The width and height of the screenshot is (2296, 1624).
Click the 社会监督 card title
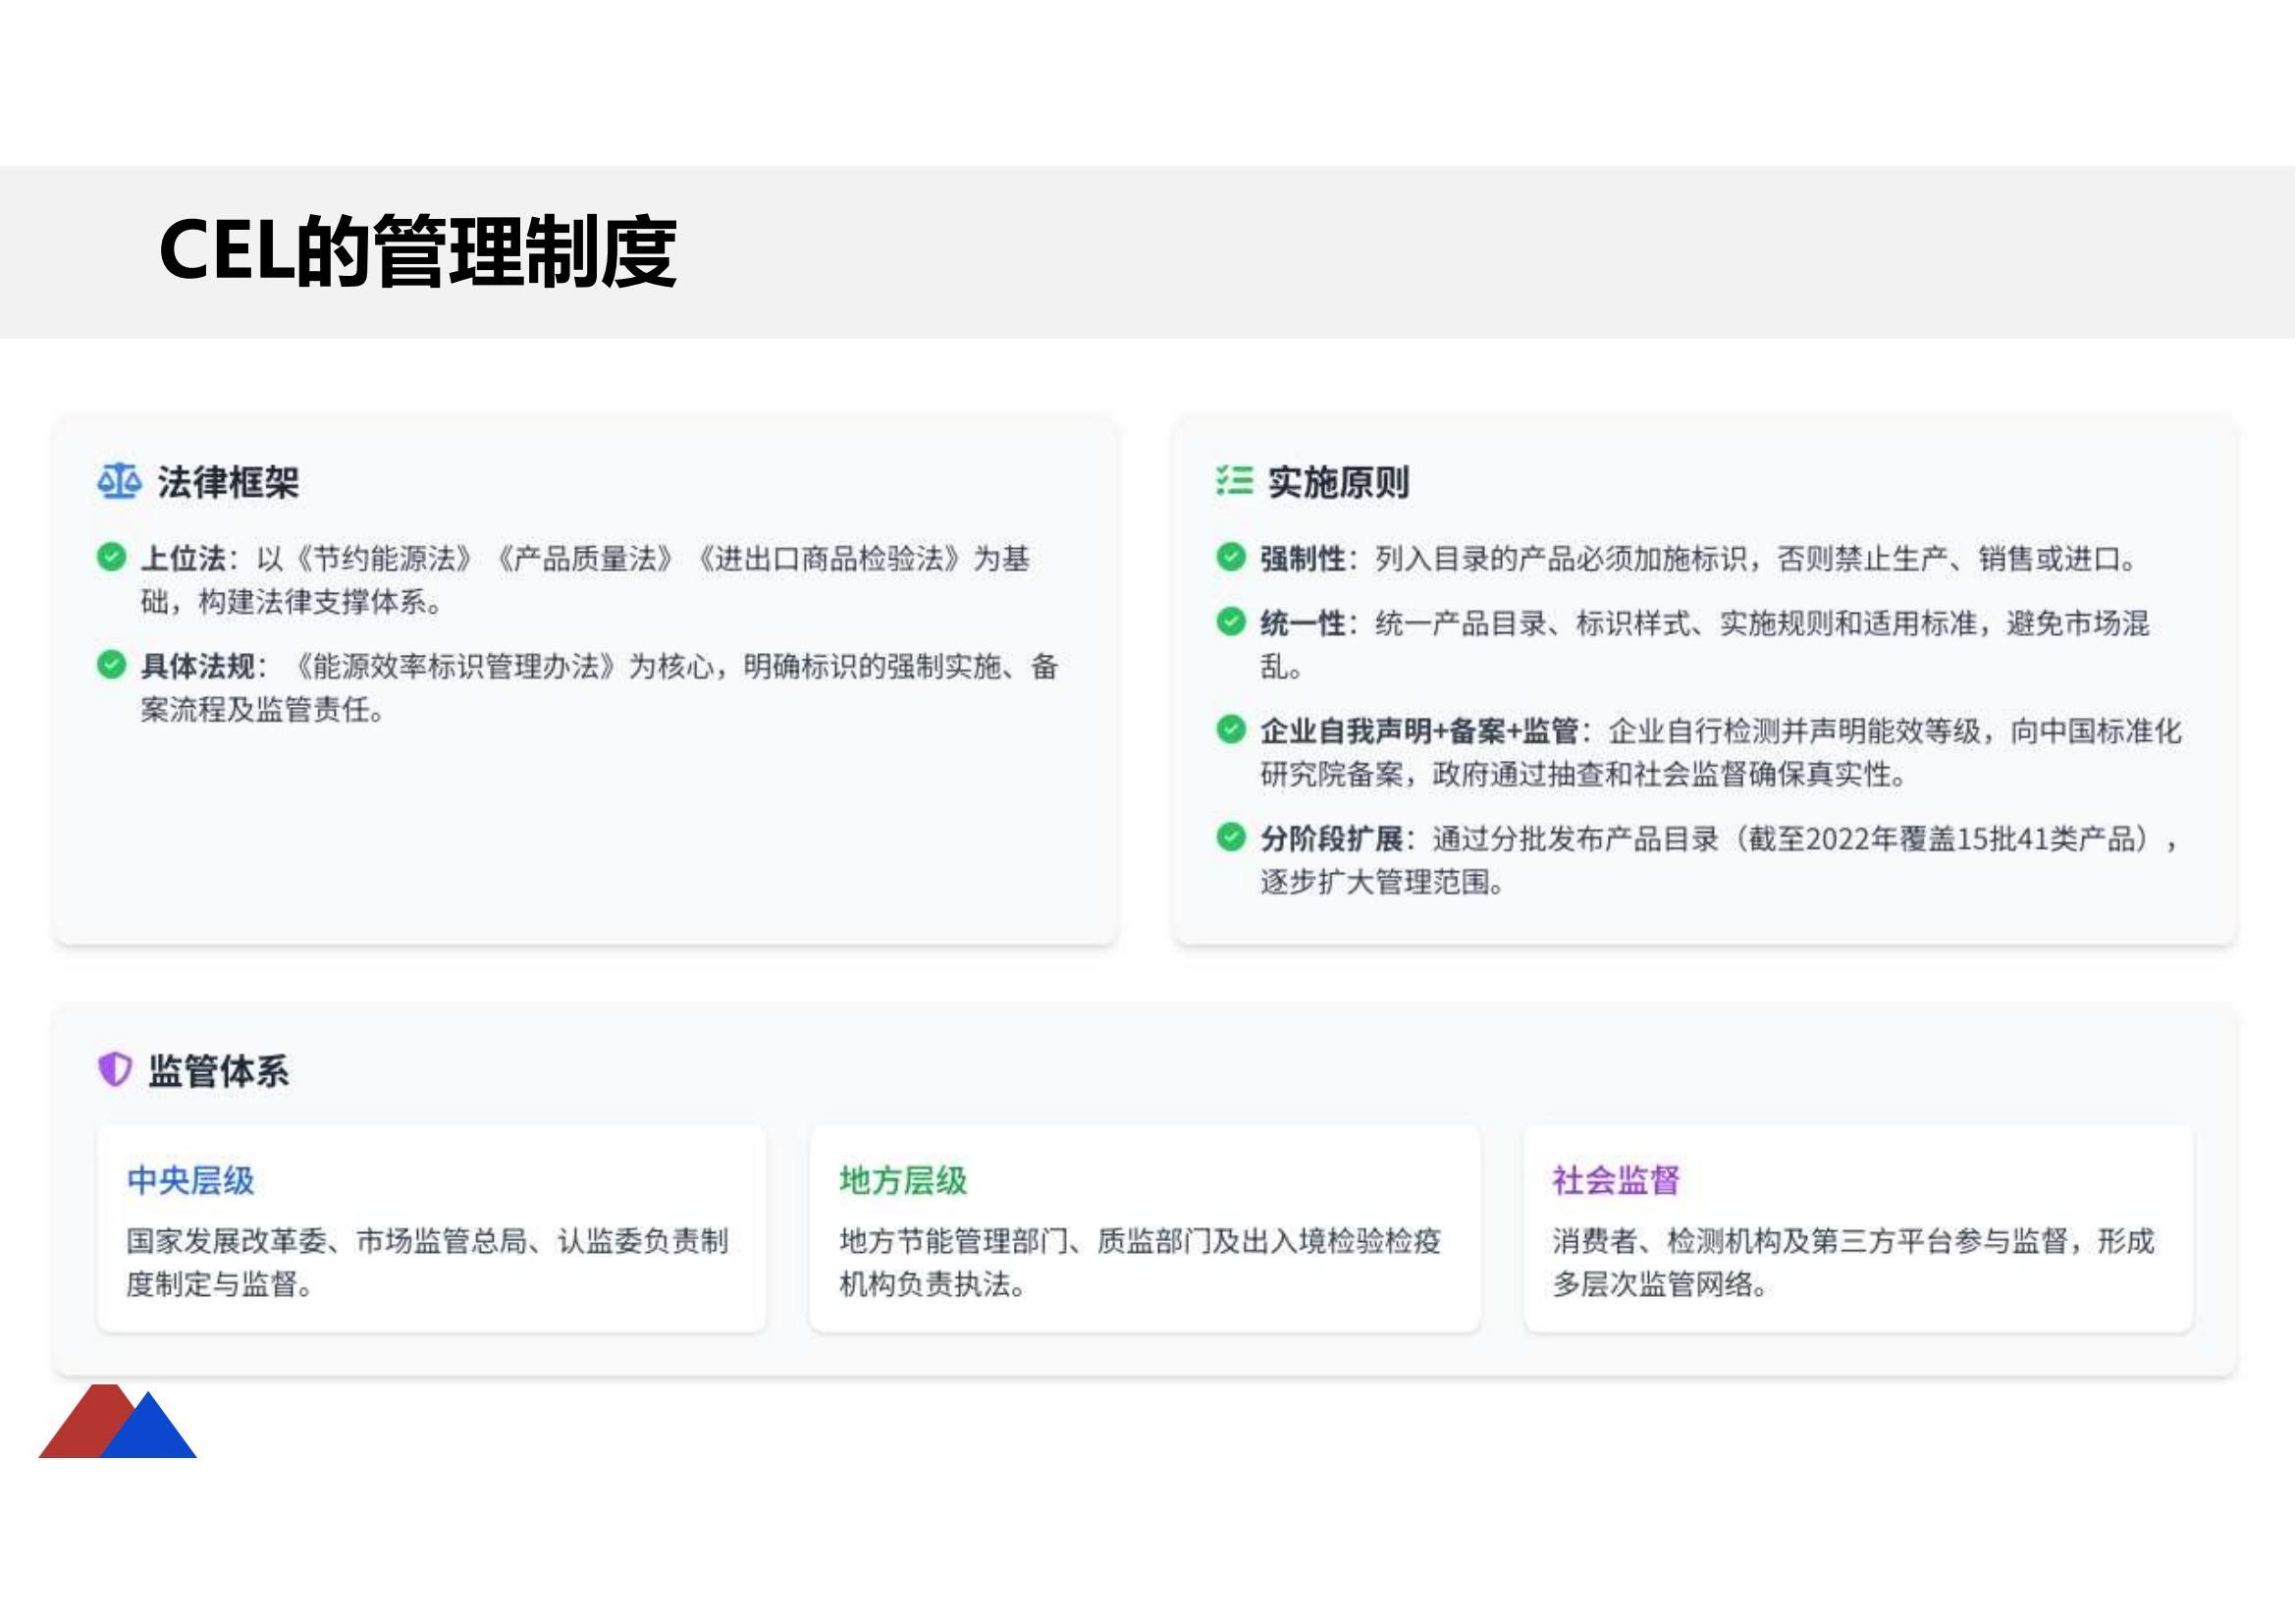1617,1181
